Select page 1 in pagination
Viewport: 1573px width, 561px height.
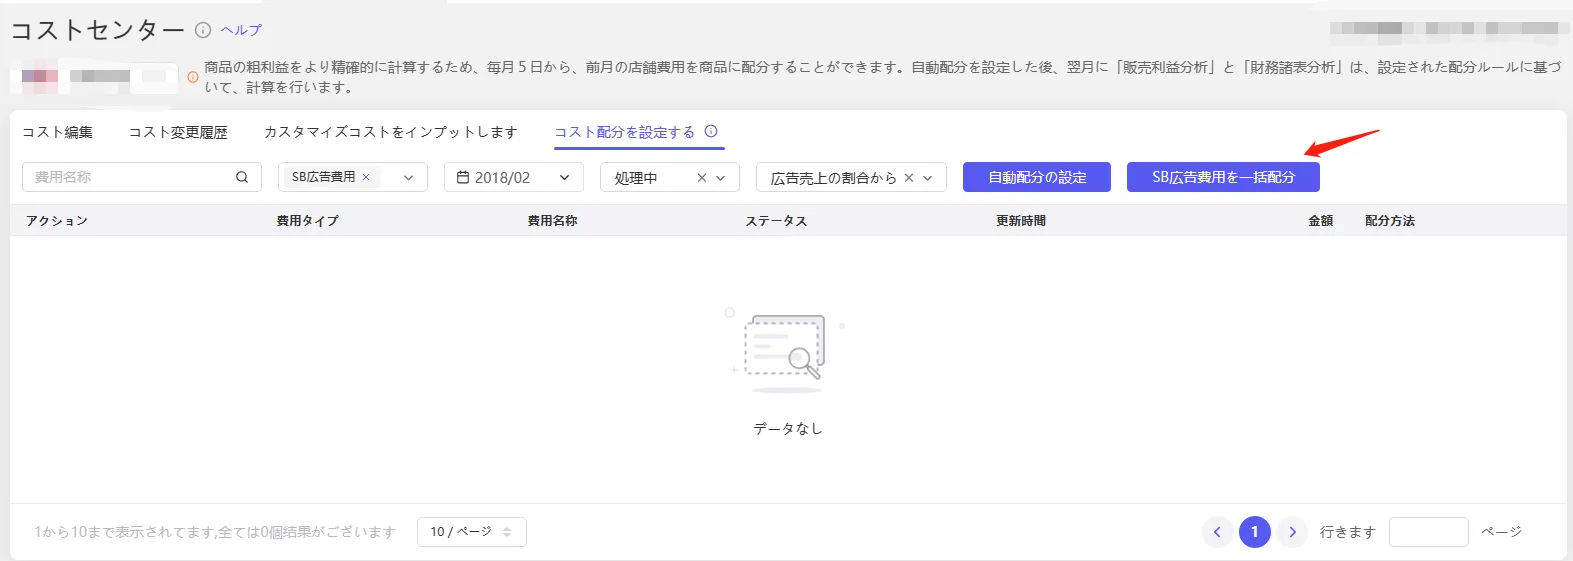click(x=1255, y=532)
